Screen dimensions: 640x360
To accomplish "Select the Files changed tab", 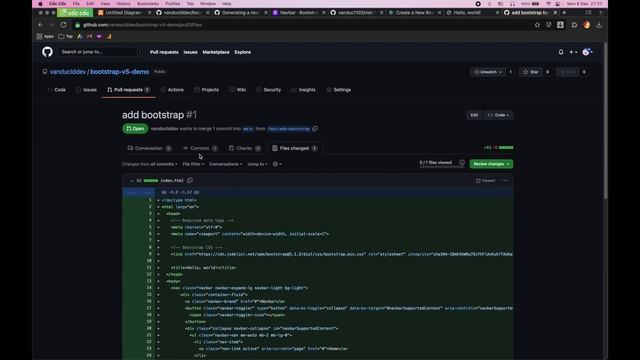I will click(x=295, y=148).
